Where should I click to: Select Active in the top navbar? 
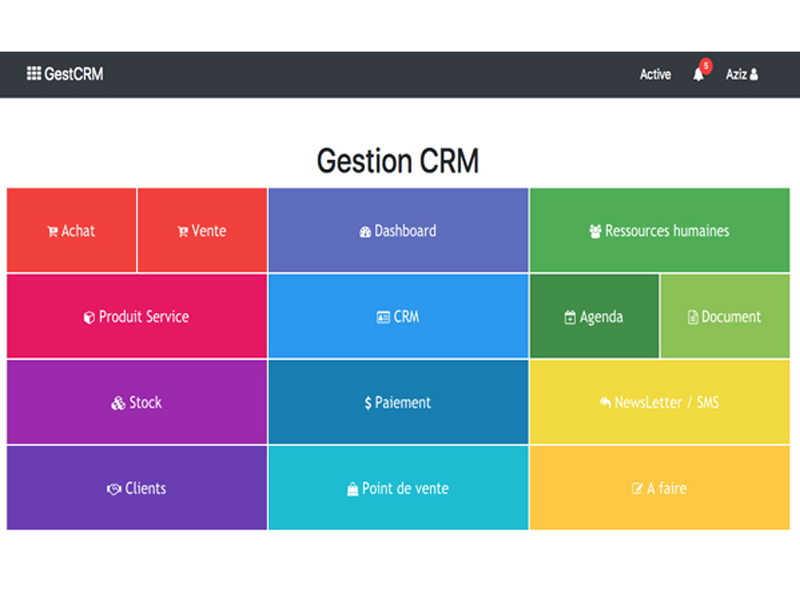click(x=655, y=75)
